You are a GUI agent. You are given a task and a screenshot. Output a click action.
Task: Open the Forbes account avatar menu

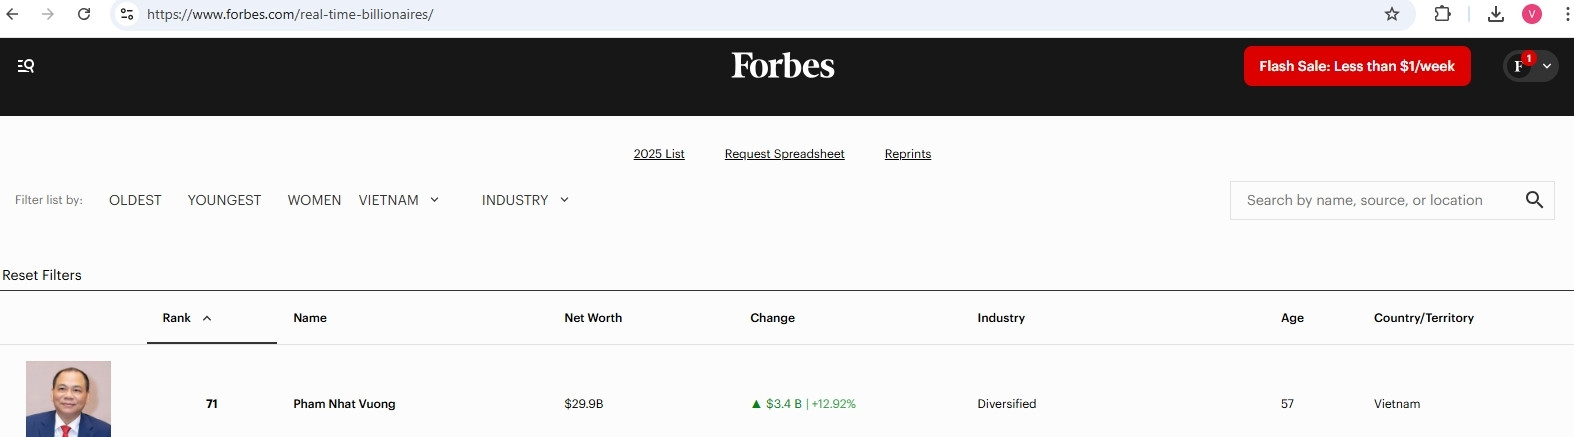point(1530,66)
